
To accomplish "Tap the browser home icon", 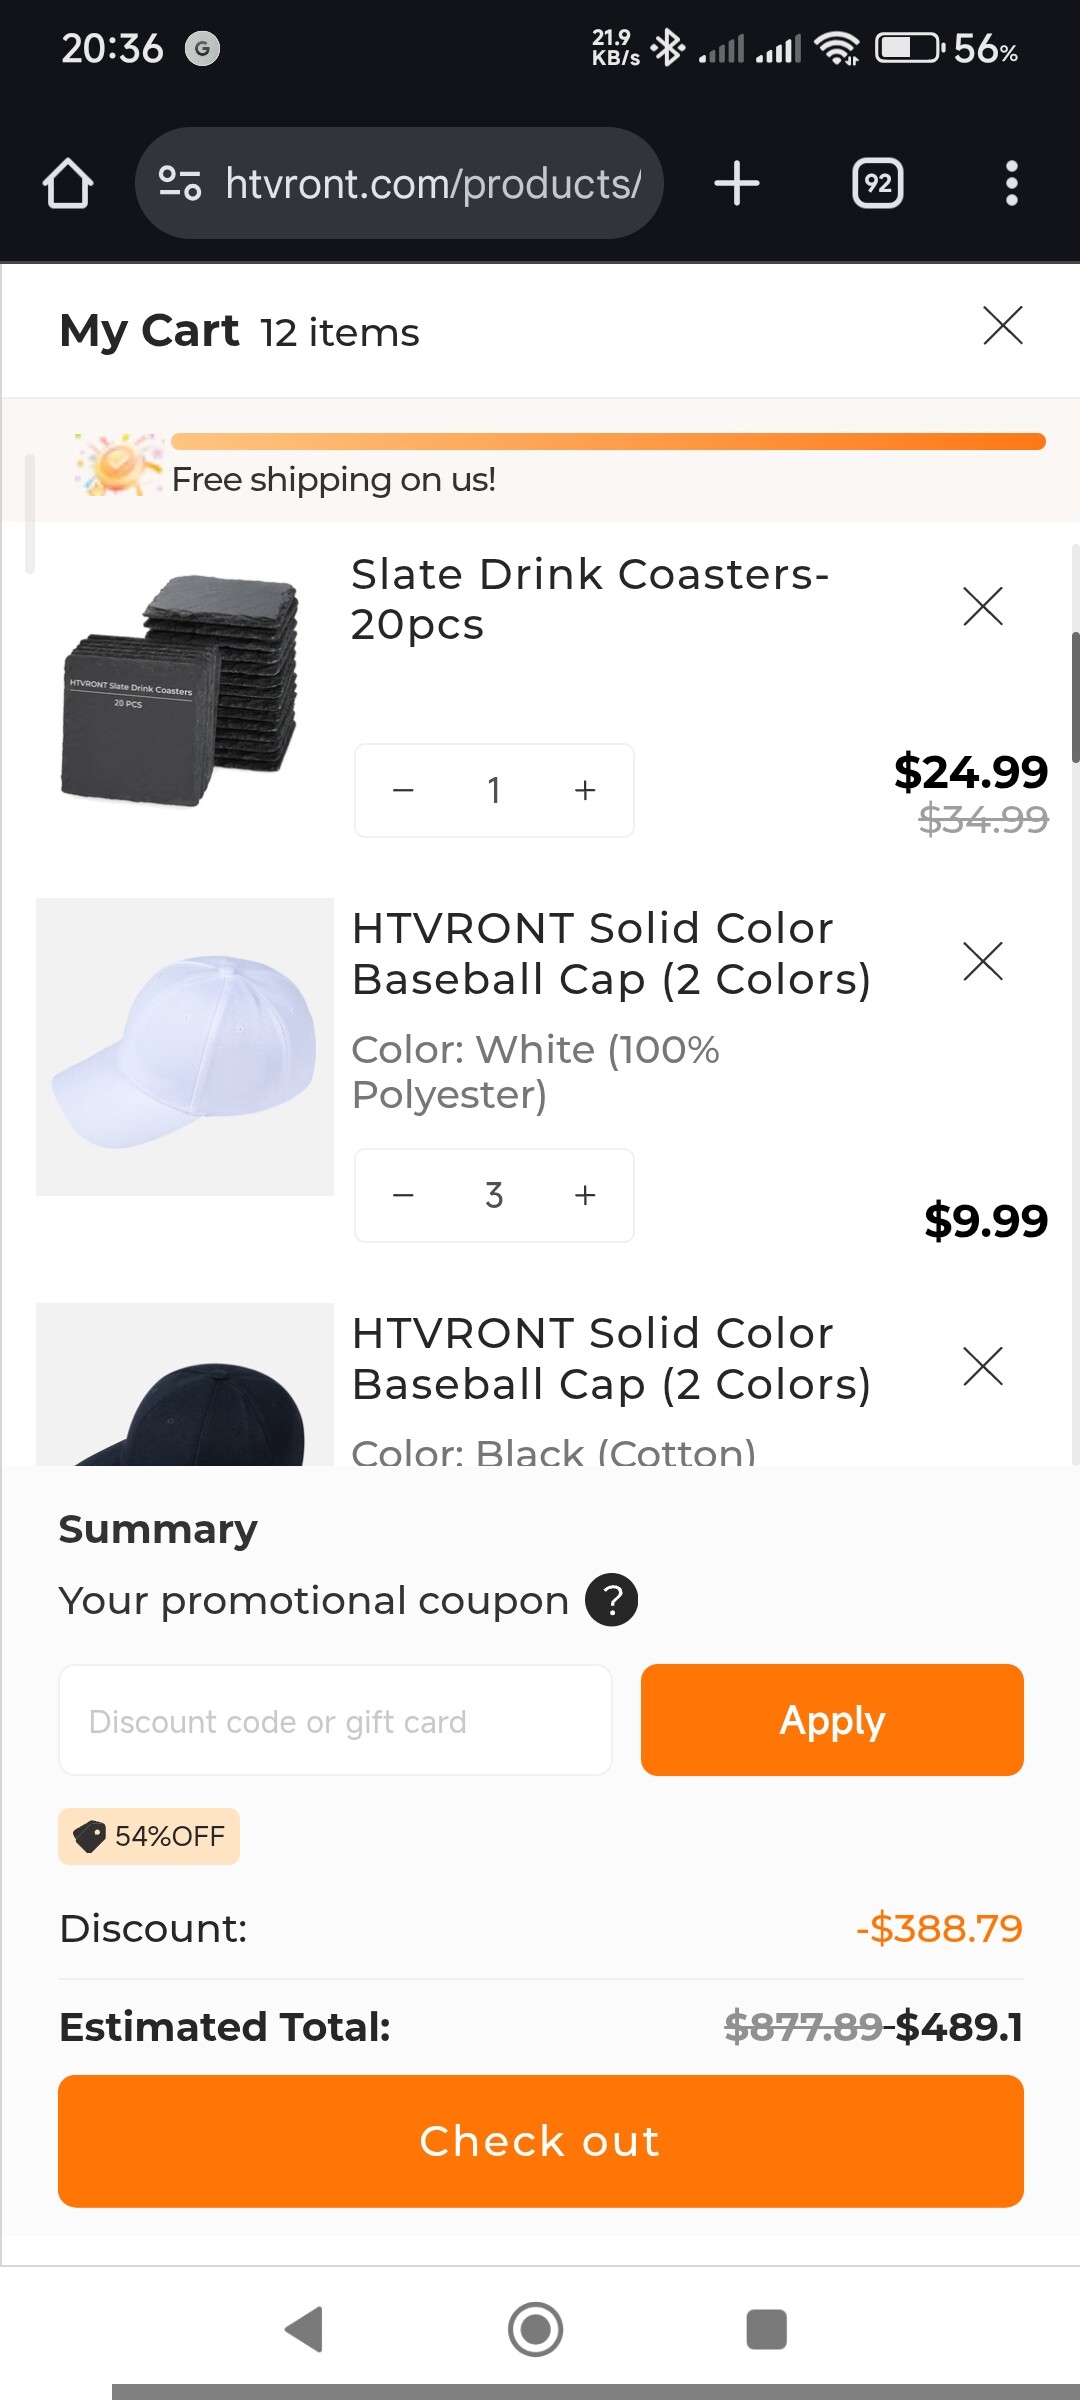I will click(68, 184).
